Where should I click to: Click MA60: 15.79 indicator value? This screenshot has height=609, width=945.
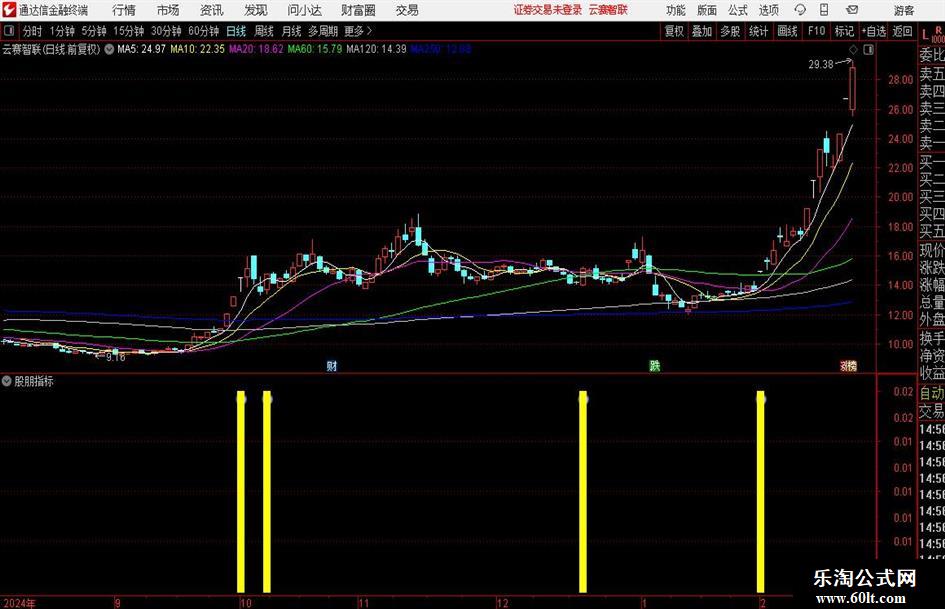point(315,49)
